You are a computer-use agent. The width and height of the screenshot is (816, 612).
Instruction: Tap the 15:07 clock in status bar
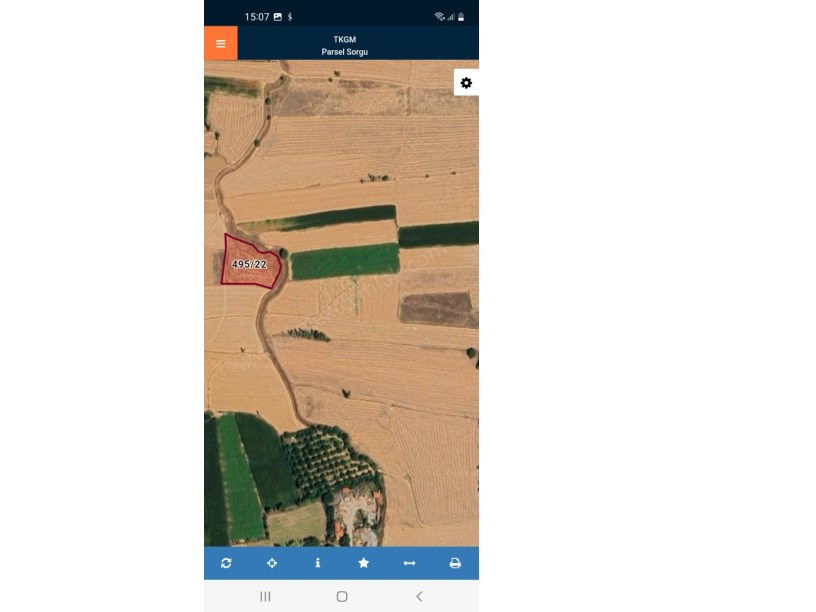[x=257, y=17]
